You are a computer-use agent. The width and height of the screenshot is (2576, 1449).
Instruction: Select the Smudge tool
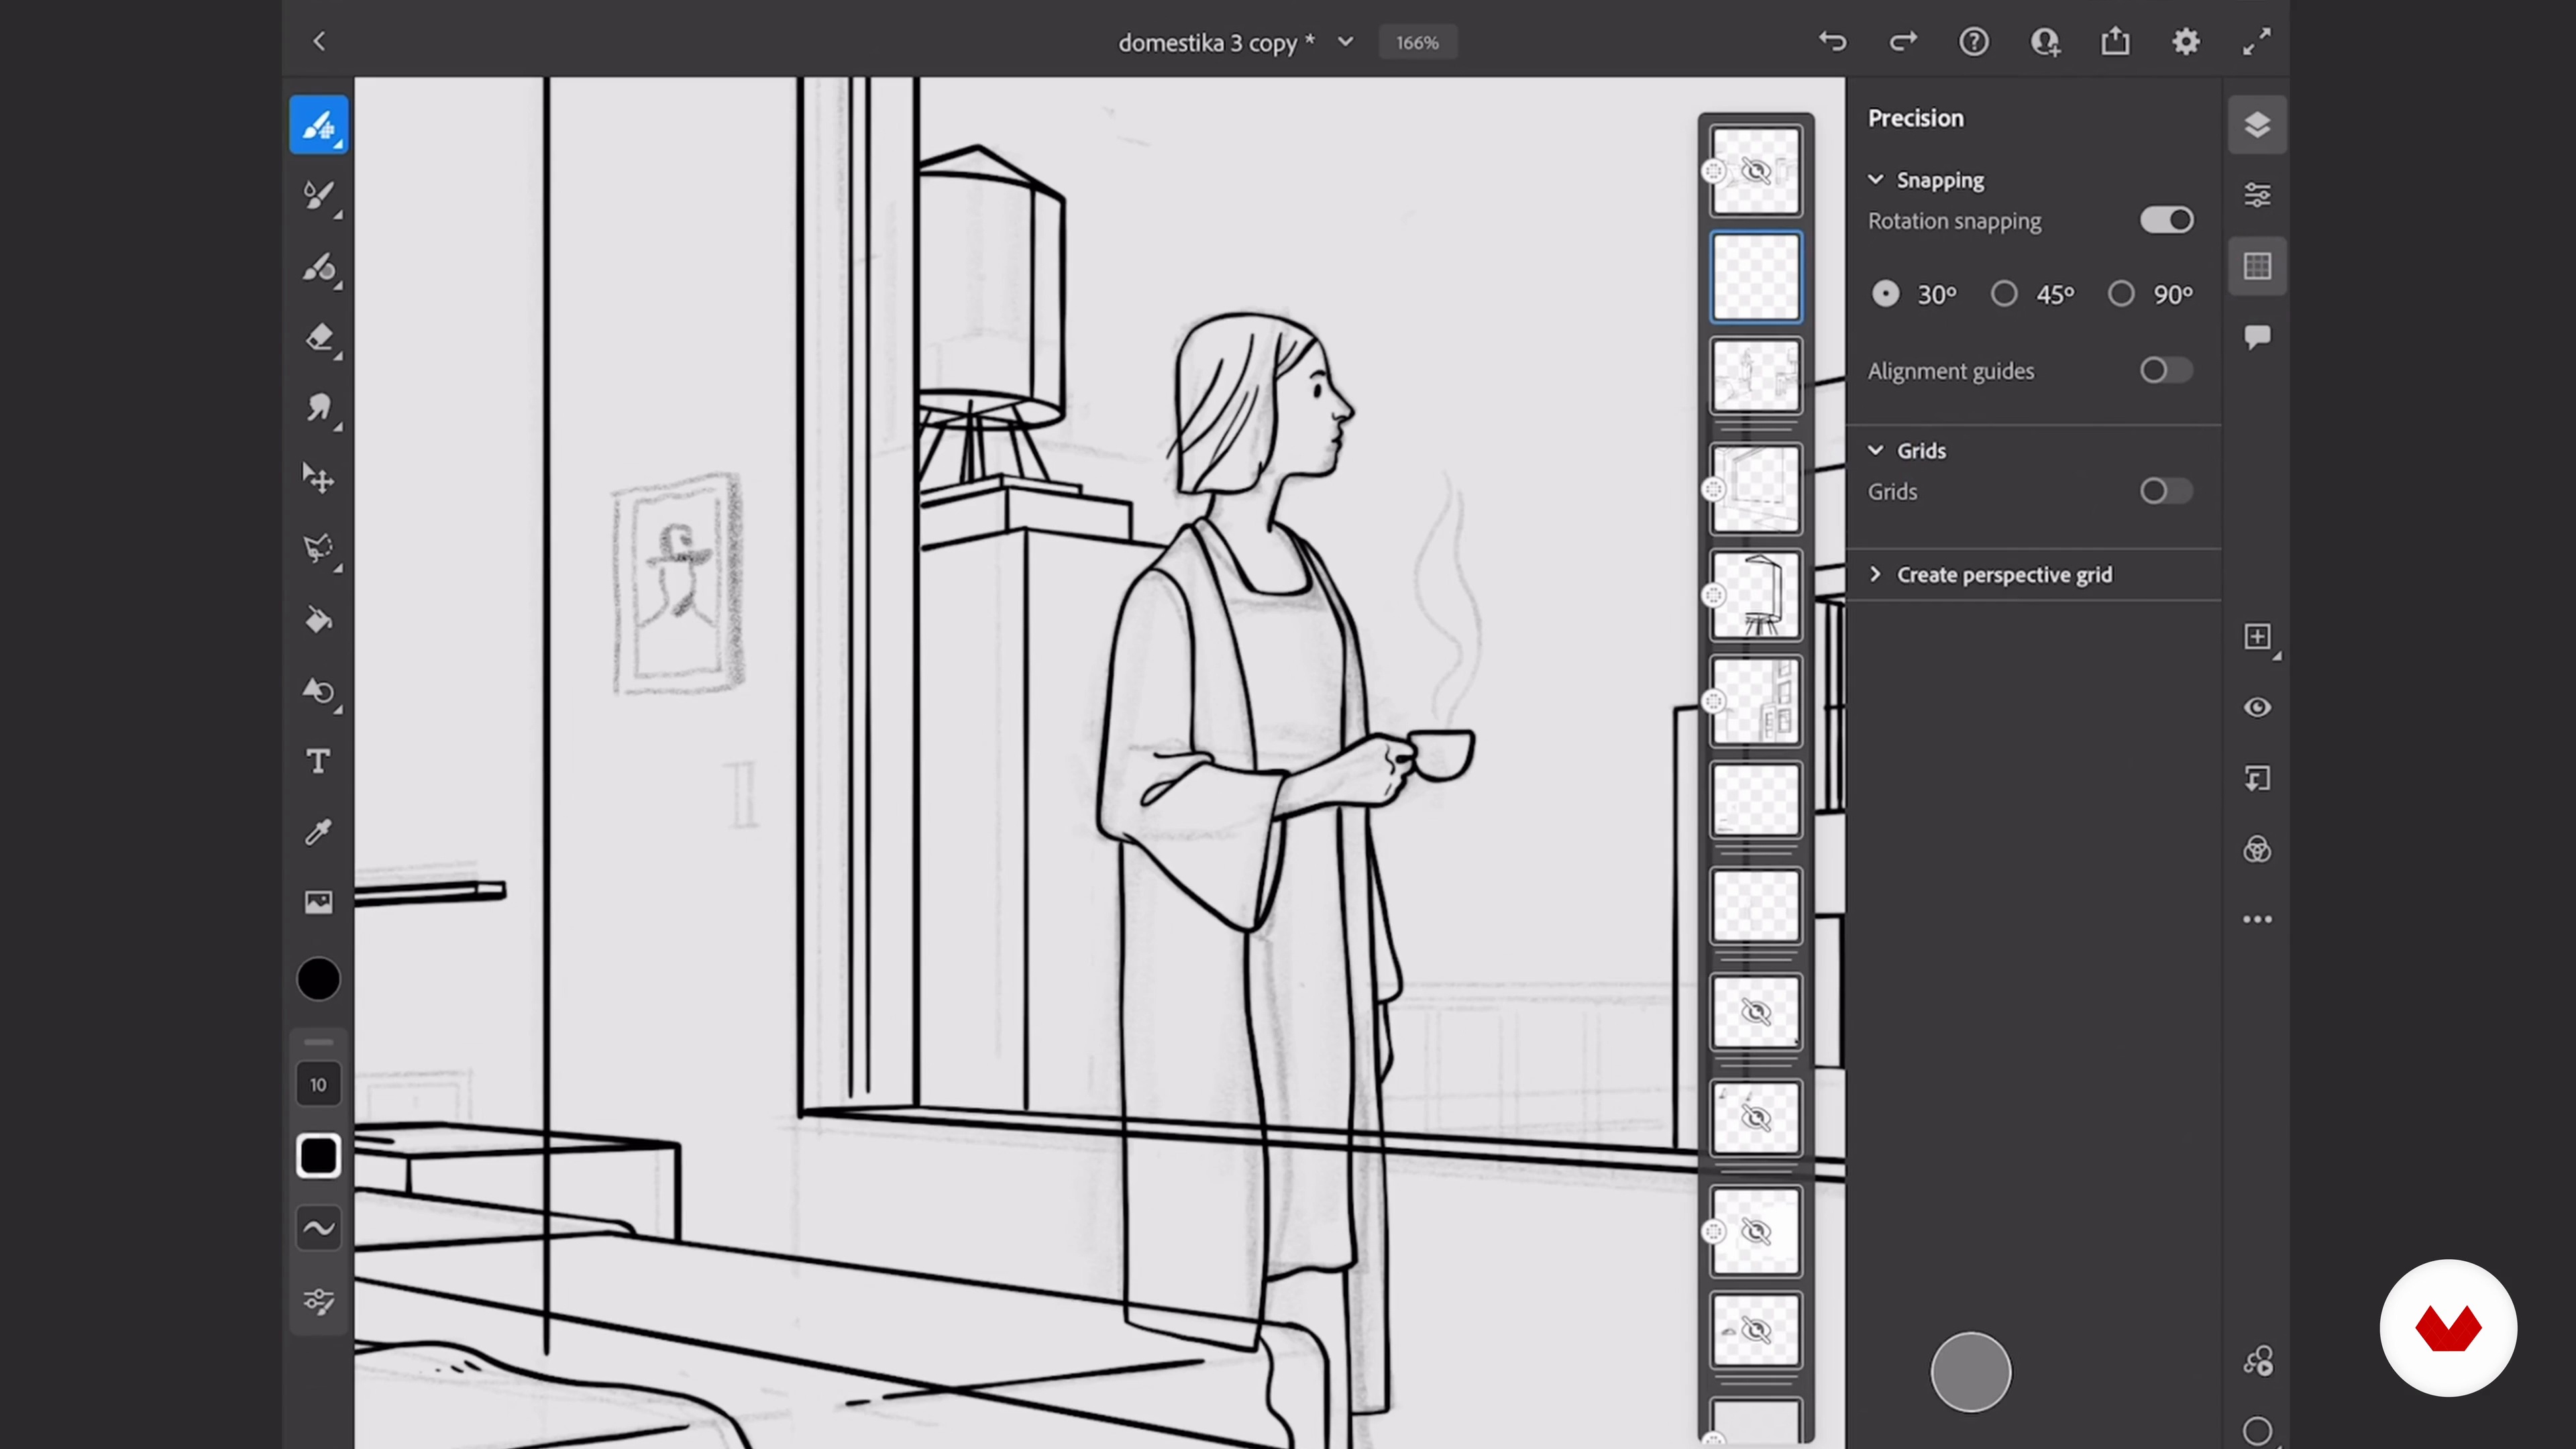[x=319, y=408]
